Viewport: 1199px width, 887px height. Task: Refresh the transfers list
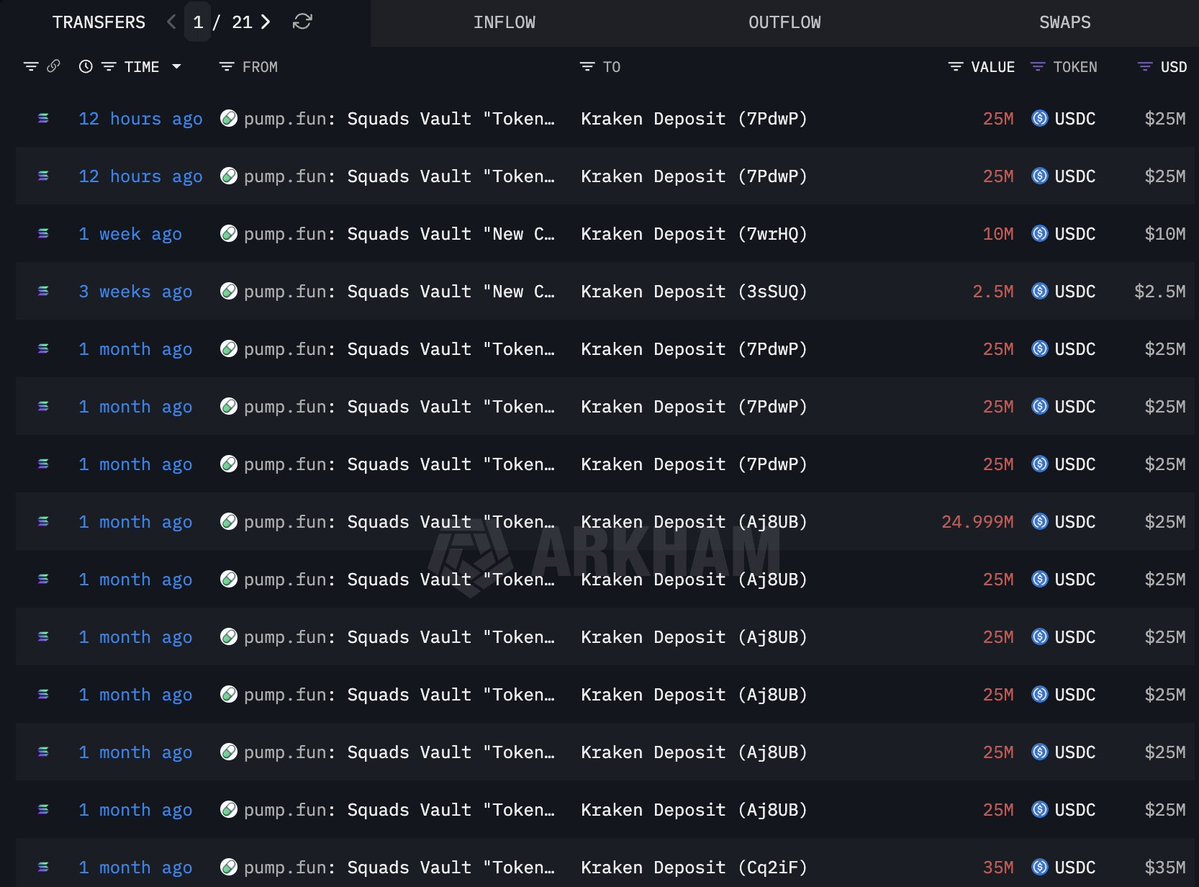click(302, 22)
